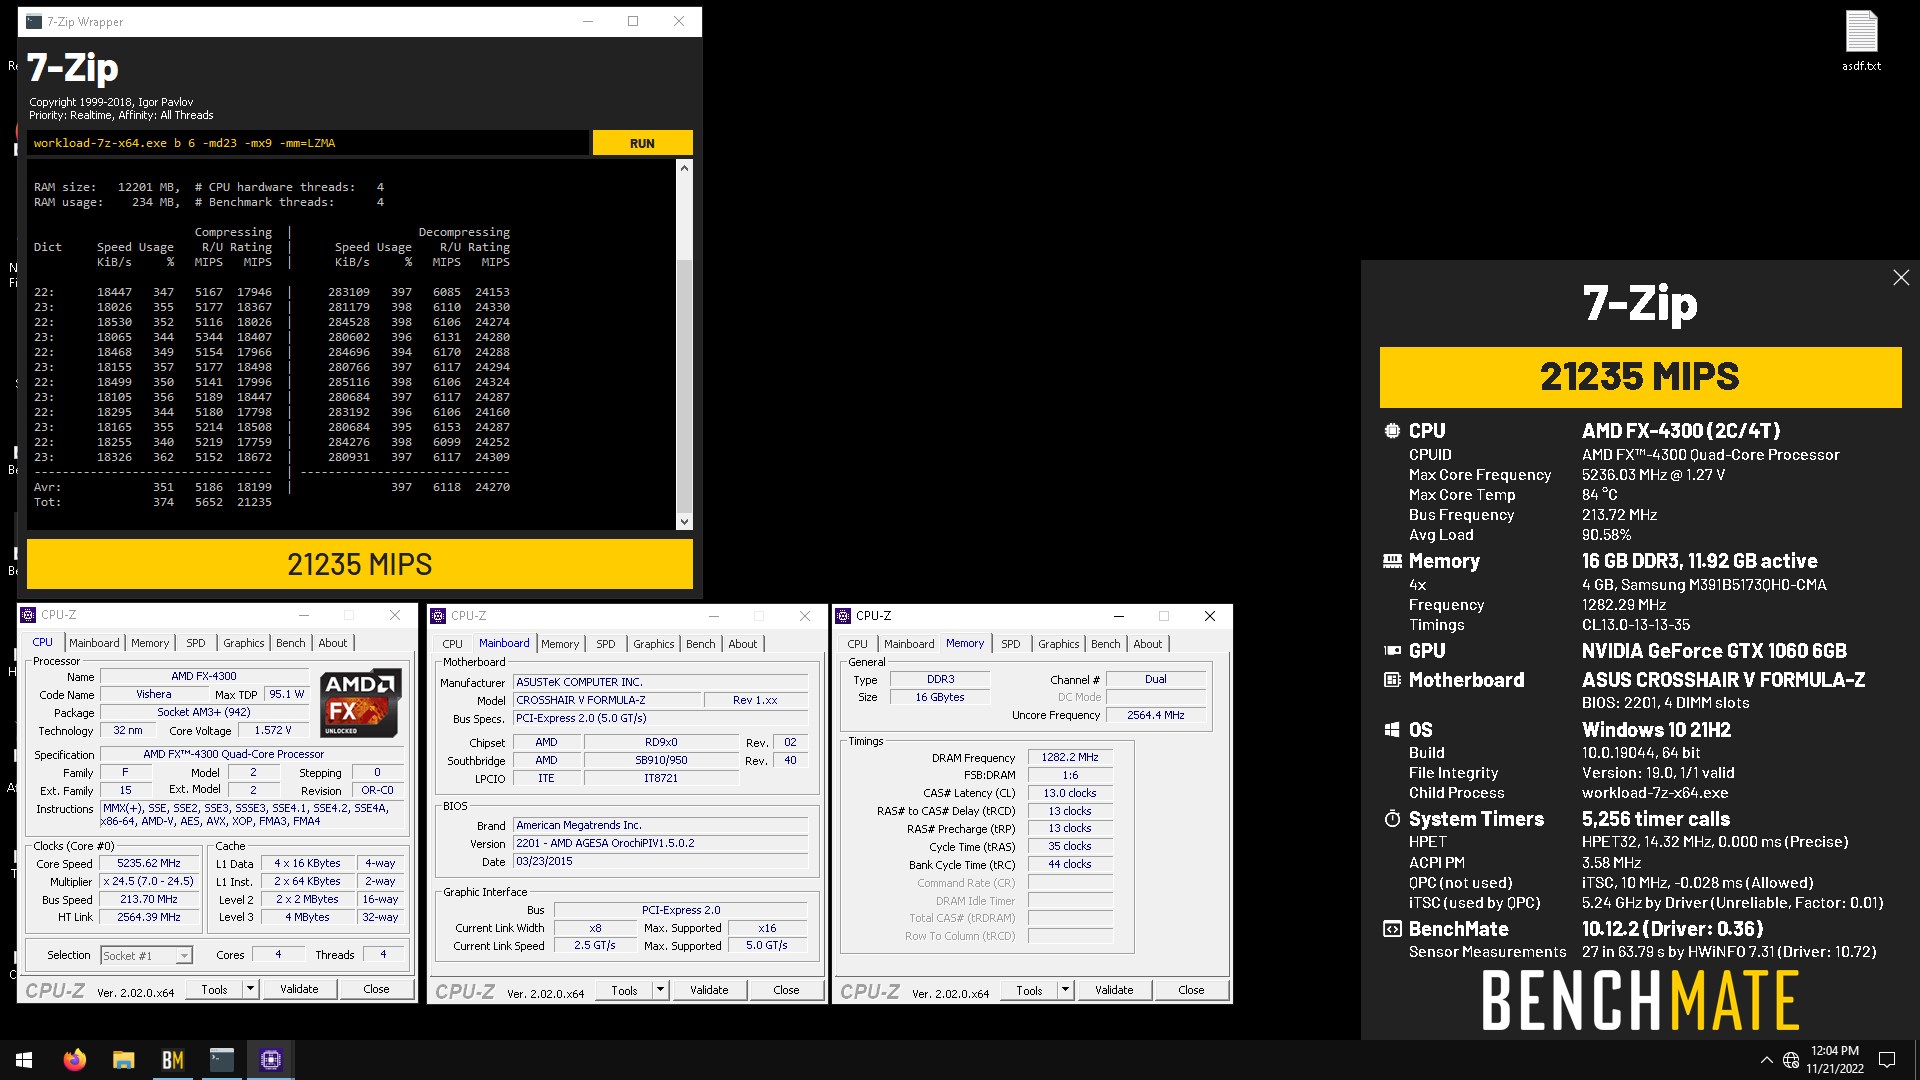The image size is (1920, 1080).
Task: Open SPD tab in first CPU-Z window
Action: pos(196,643)
